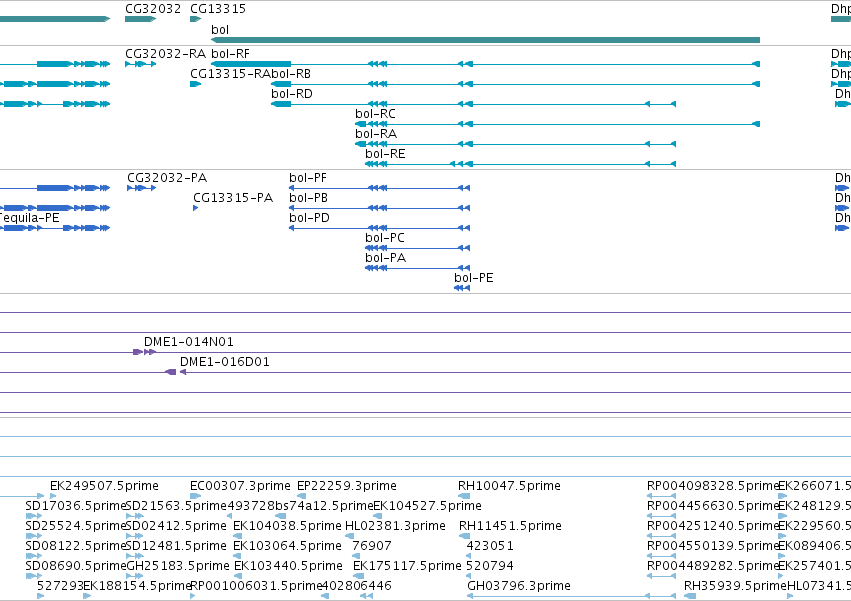Click the purple glyph under DME1-014N01

coord(145,352)
